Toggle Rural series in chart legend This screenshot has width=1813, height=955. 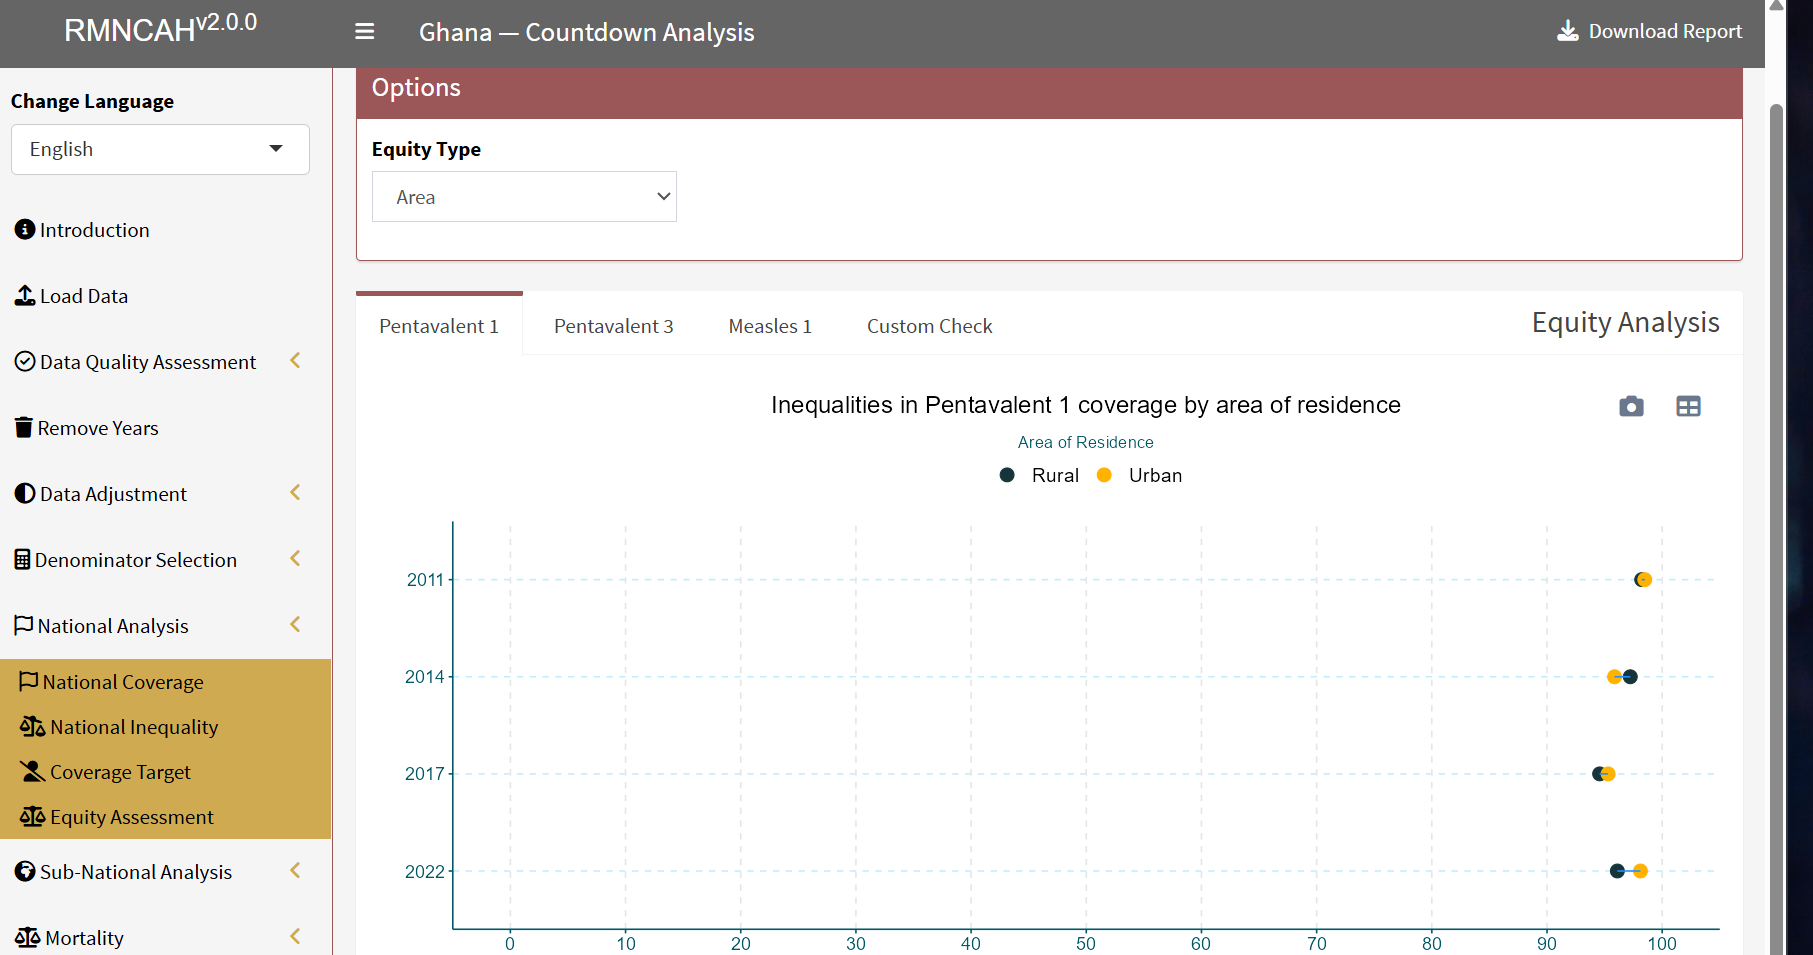1039,475
